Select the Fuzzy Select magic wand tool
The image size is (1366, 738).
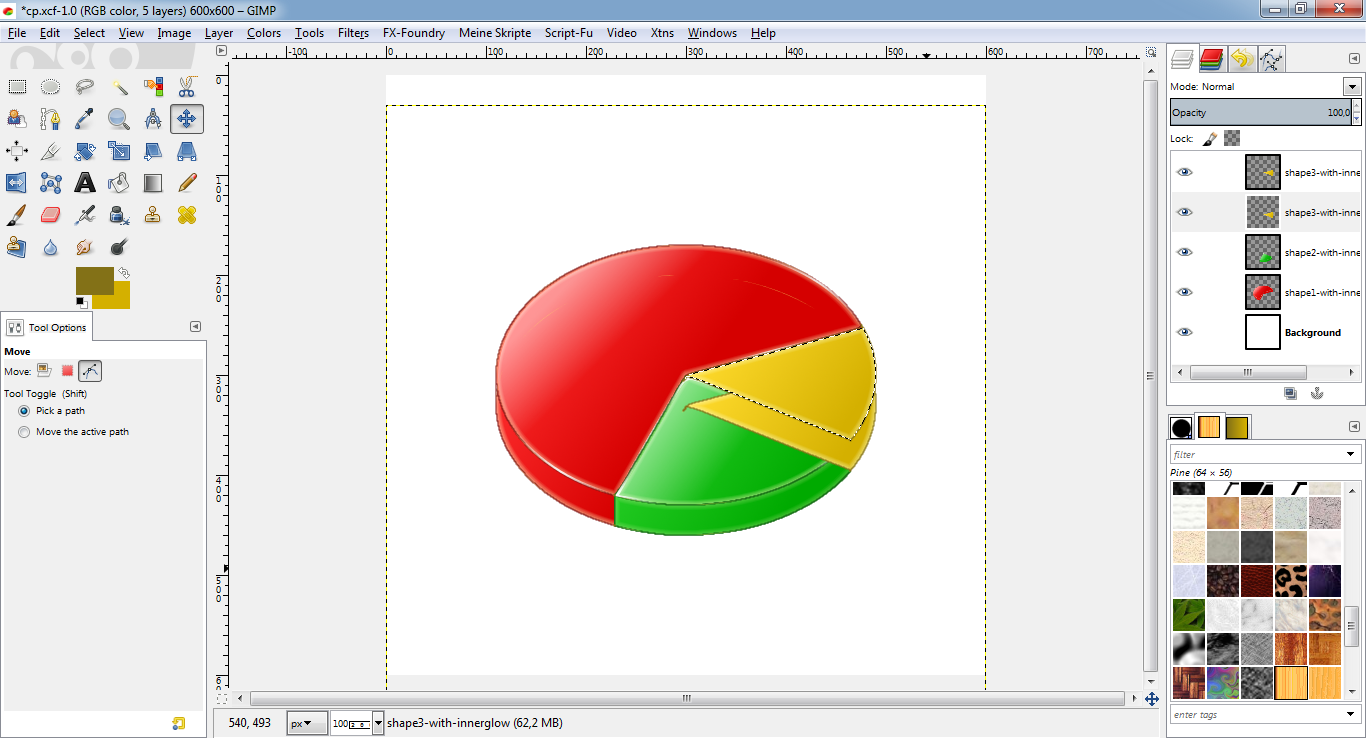pos(119,87)
